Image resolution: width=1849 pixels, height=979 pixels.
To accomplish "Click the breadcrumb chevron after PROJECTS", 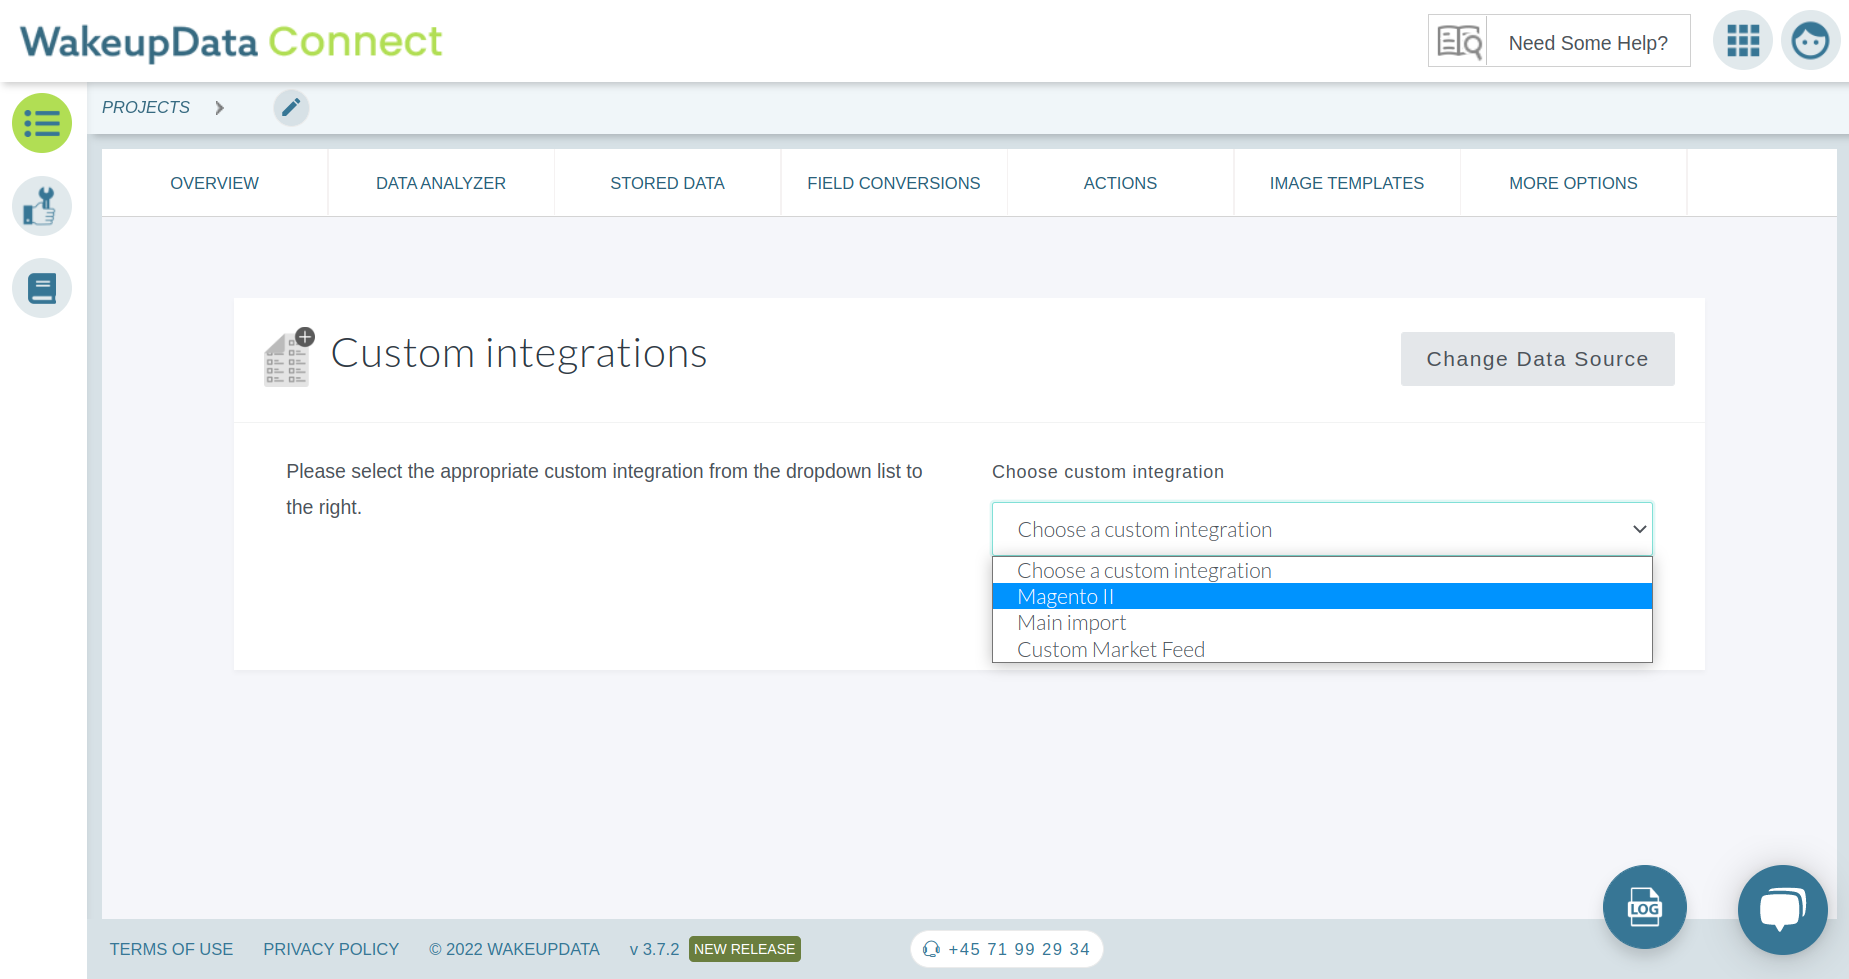I will click(x=220, y=107).
